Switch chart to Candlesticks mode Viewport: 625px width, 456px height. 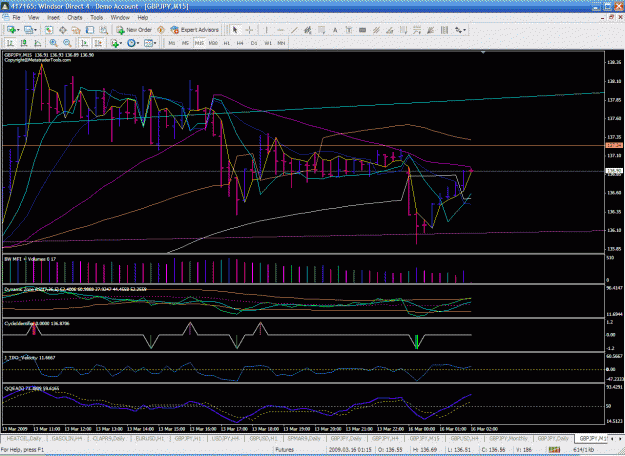[x=24, y=43]
